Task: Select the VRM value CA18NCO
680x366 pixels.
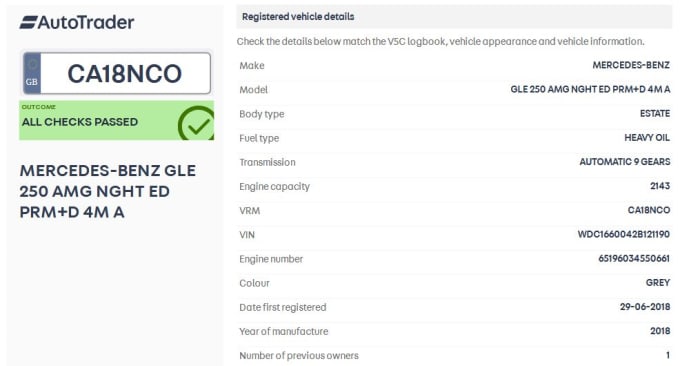Action: [649, 210]
